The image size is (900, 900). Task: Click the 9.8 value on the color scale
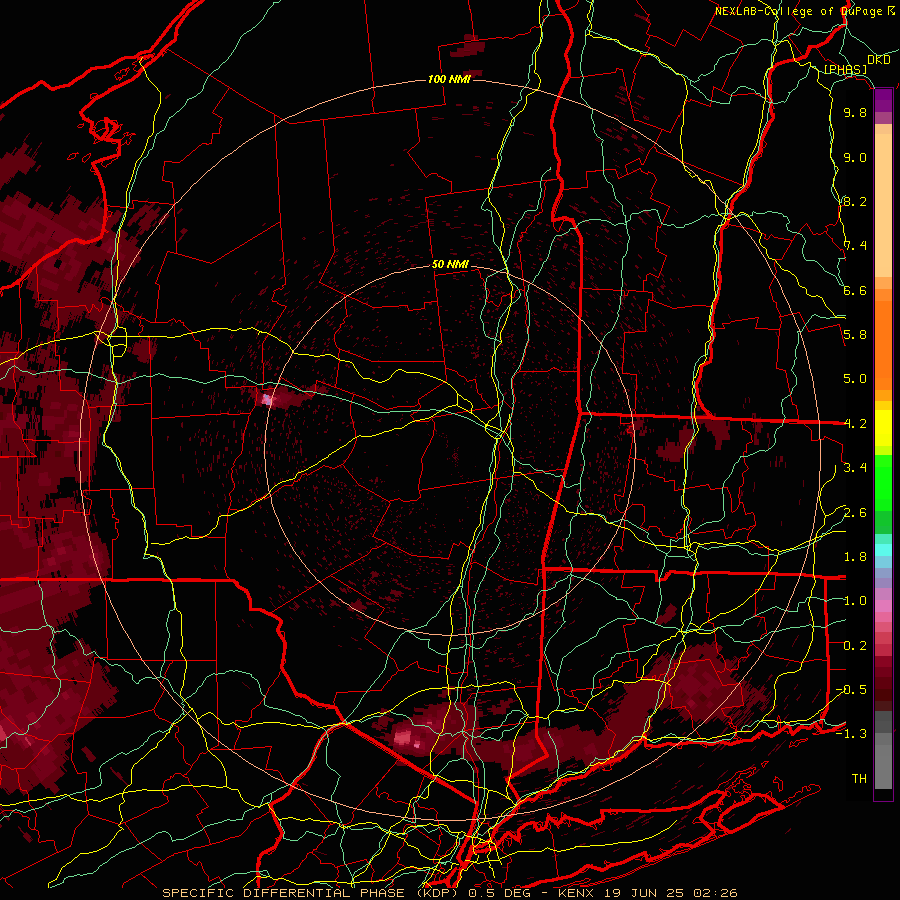click(855, 113)
